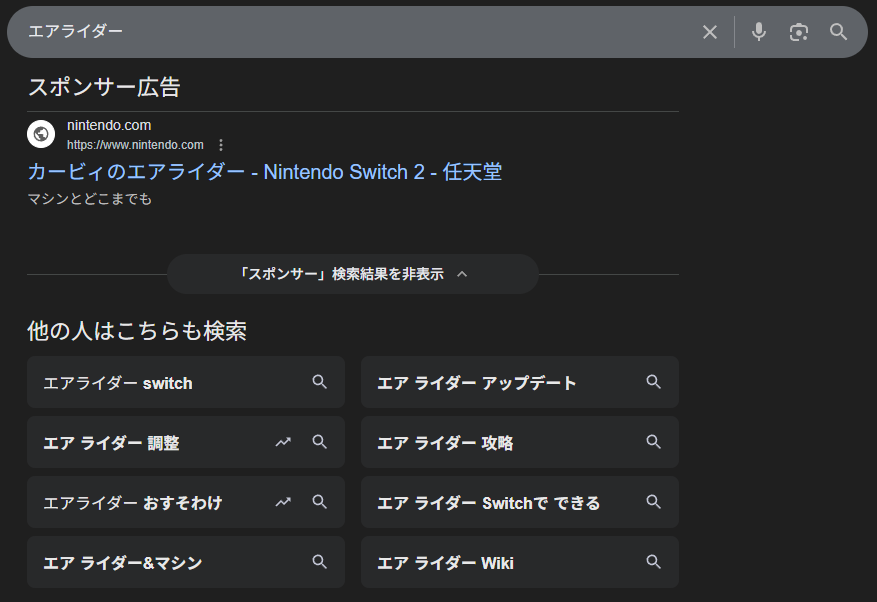The image size is (877, 602).
Task: Collapse sponsored results with 「スポンサー」検索結果を非表示
Action: 342,274
